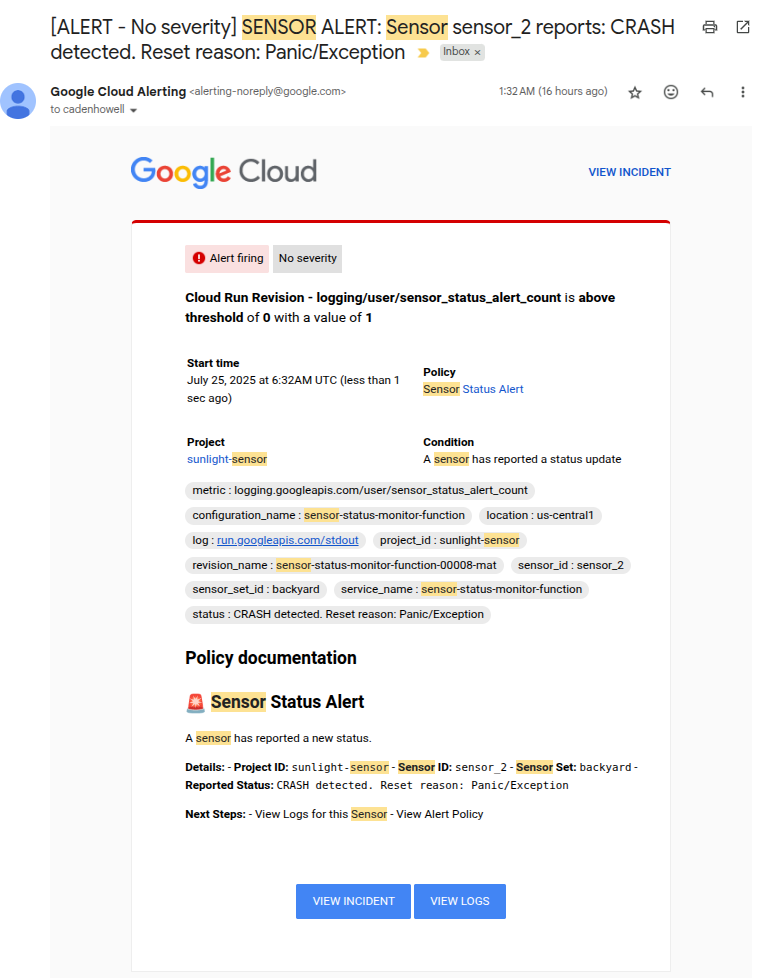Open the Sensor Status Alert policy link
Viewport: 758px width, 978px height.
pyautogui.click(x=473, y=389)
